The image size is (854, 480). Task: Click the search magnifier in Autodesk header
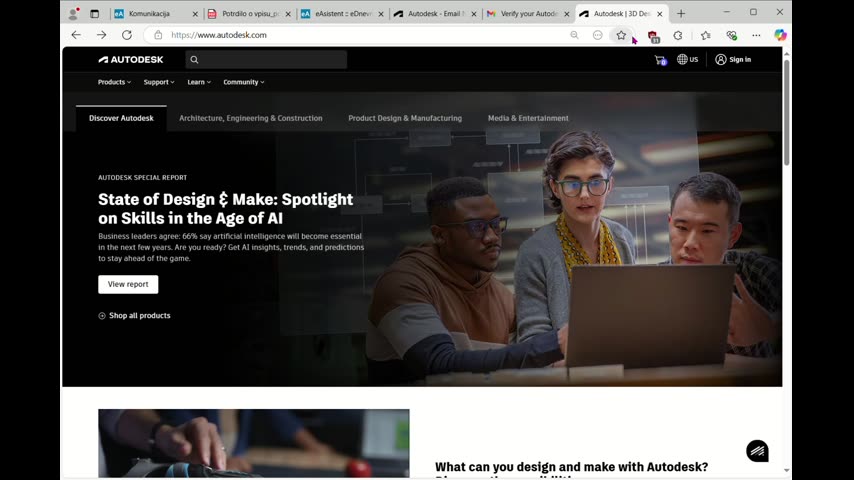click(194, 60)
